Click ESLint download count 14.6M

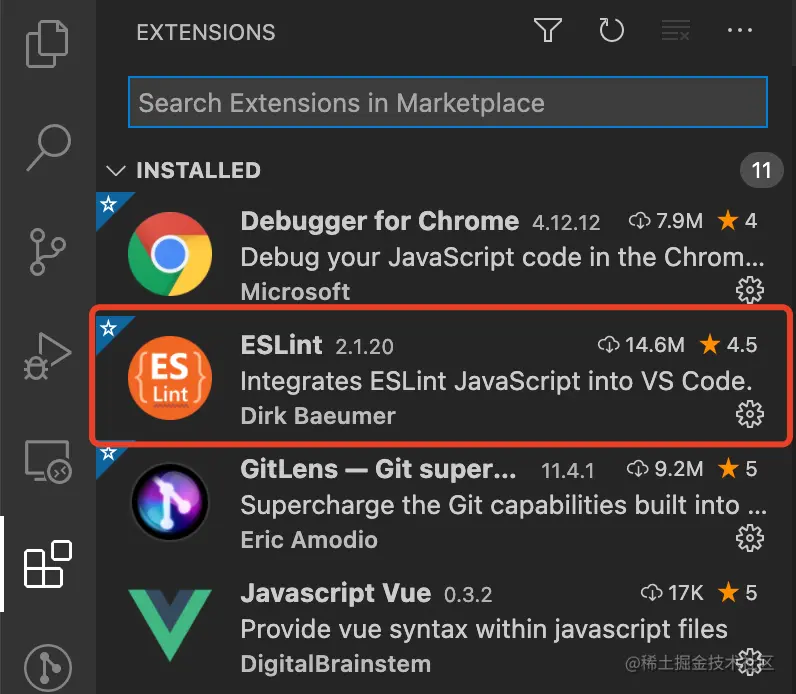tap(641, 345)
